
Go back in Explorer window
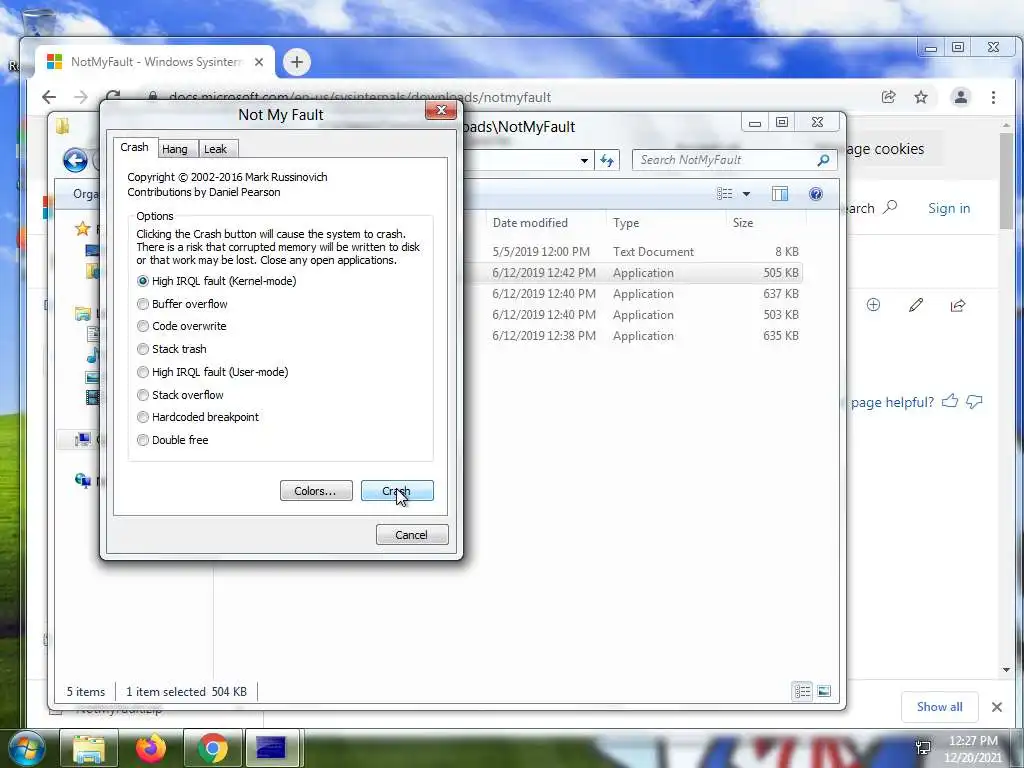click(x=75, y=160)
